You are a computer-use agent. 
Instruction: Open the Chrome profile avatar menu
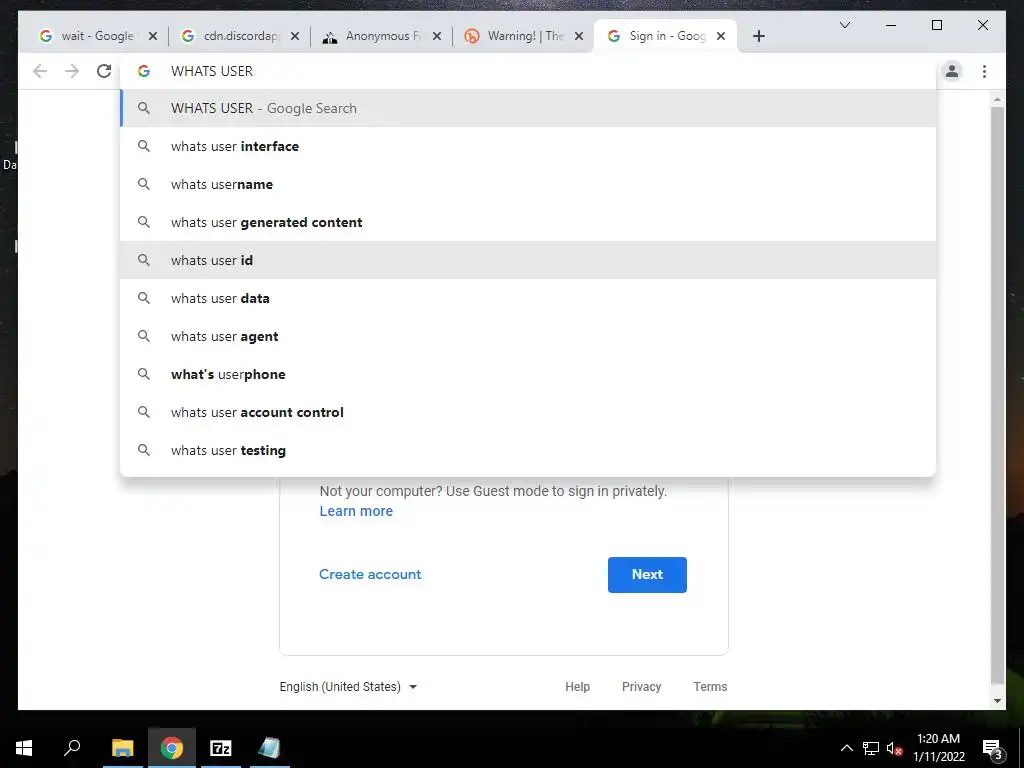point(952,71)
